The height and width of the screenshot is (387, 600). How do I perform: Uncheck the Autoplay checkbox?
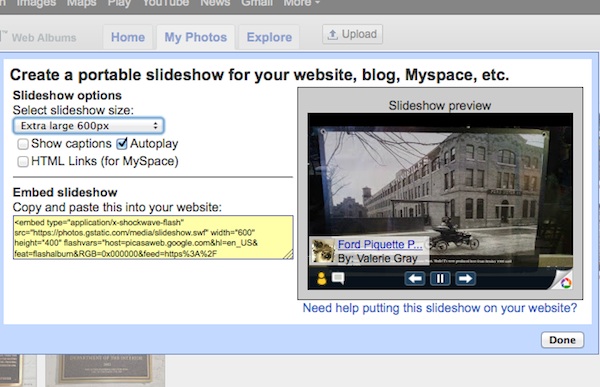(x=122, y=144)
